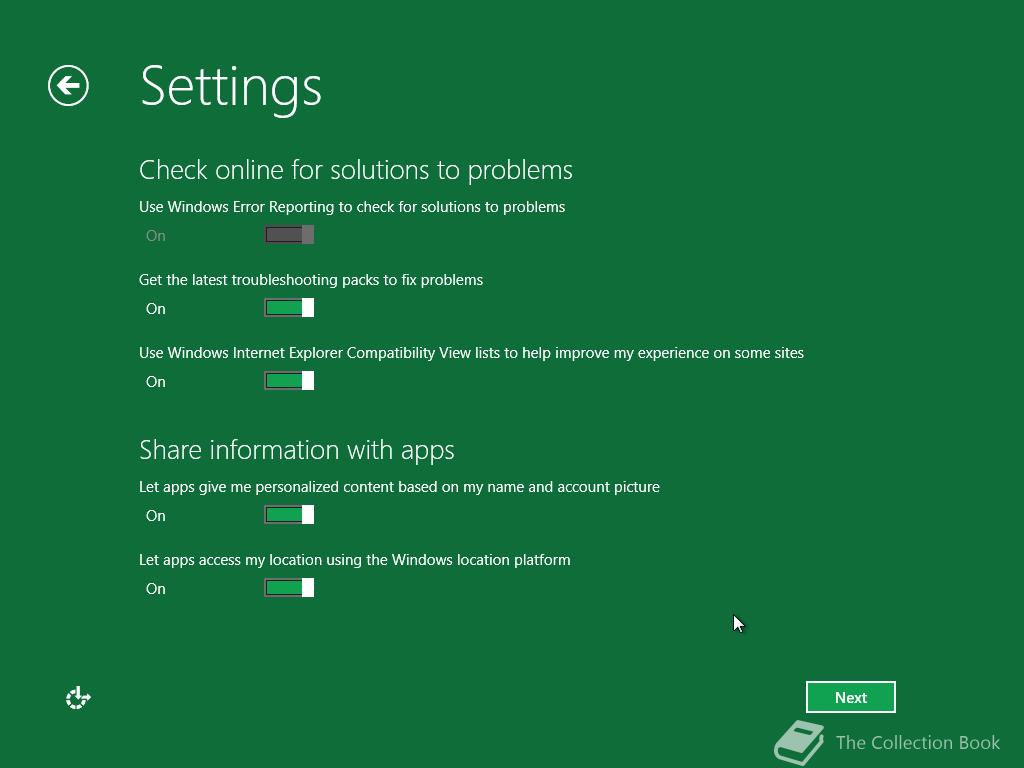The width and height of the screenshot is (1024, 768).
Task: Click the 'Settings' page title
Action: (x=231, y=88)
